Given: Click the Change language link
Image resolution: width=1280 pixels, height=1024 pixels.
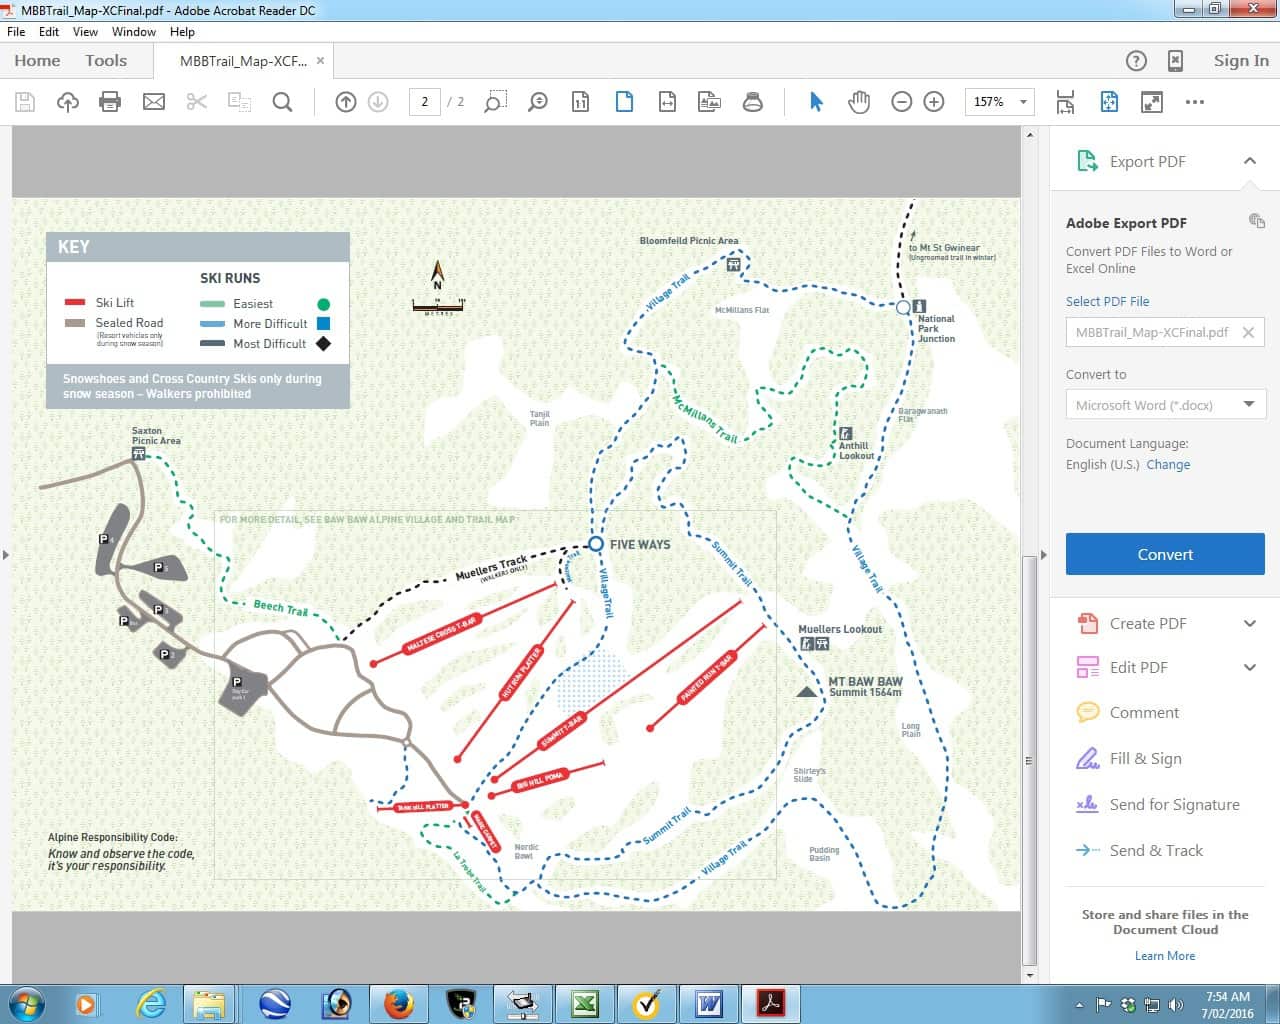Looking at the screenshot, I should [x=1168, y=464].
